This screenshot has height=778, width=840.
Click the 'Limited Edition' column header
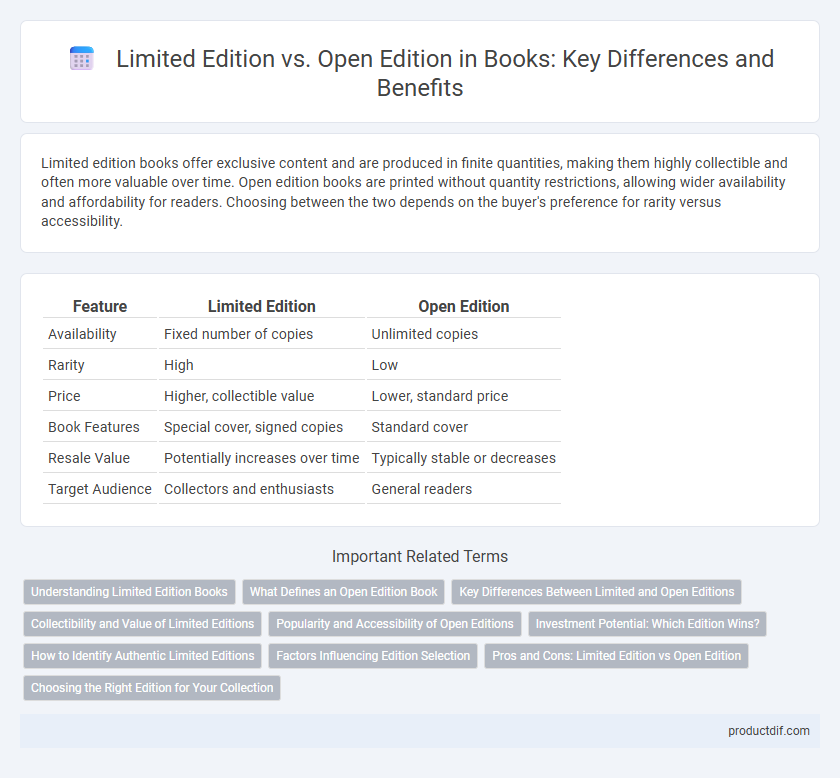pyautogui.click(x=261, y=306)
